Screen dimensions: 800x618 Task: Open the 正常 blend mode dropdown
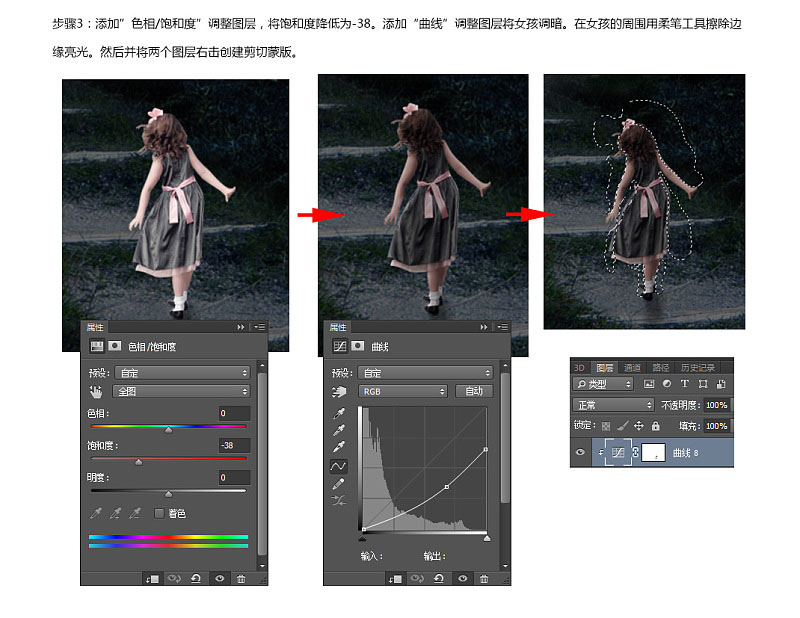(x=613, y=405)
